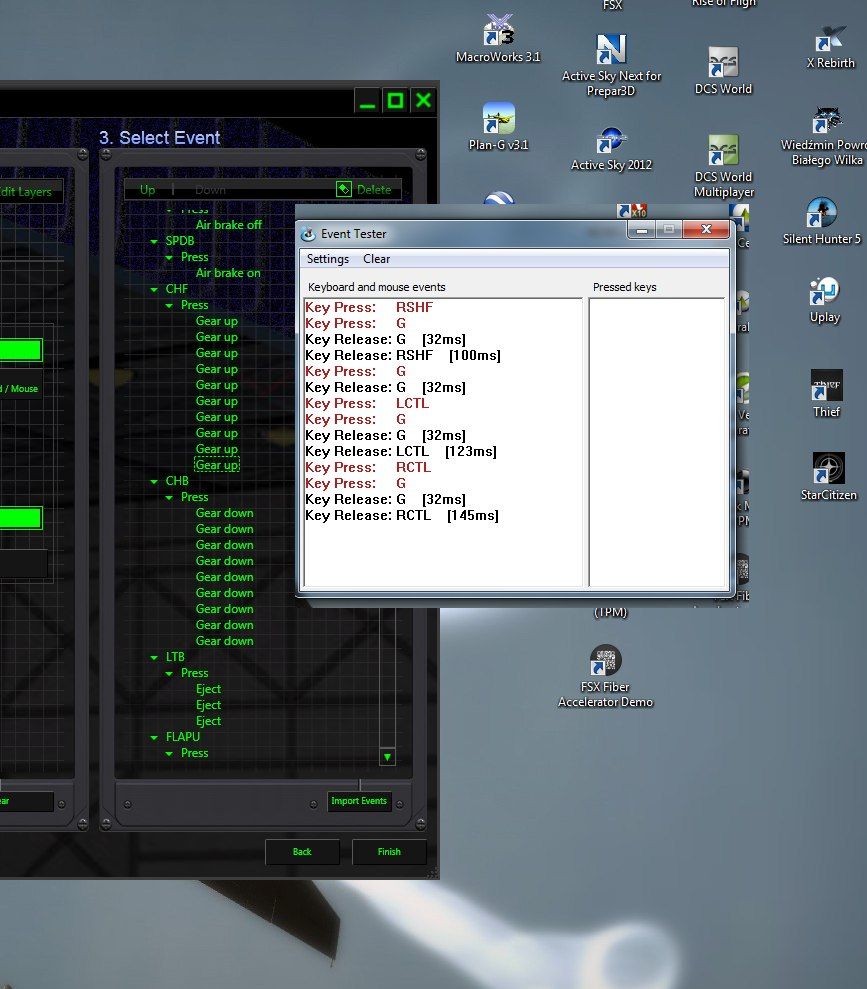Screen dimensions: 867x989
Task: Click Delete above the event list
Action: pos(366,189)
